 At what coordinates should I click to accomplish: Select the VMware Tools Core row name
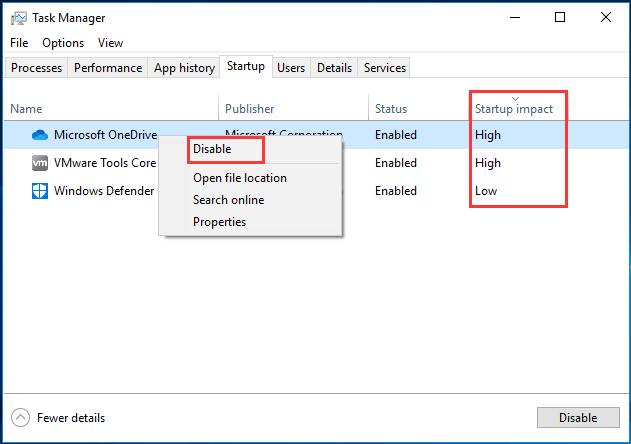(x=105, y=163)
